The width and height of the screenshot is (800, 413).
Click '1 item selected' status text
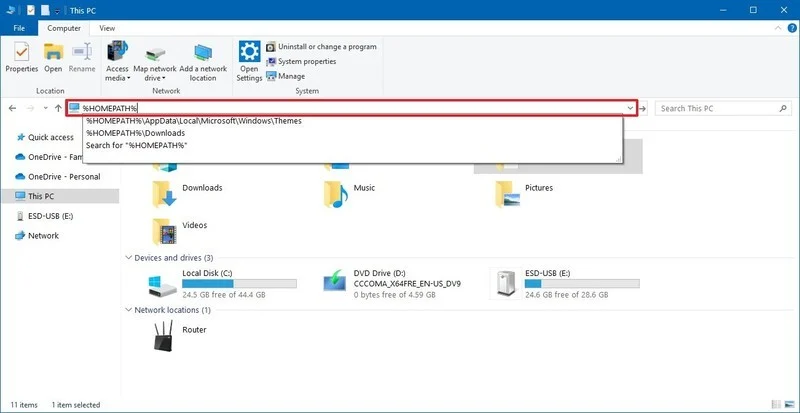76,405
